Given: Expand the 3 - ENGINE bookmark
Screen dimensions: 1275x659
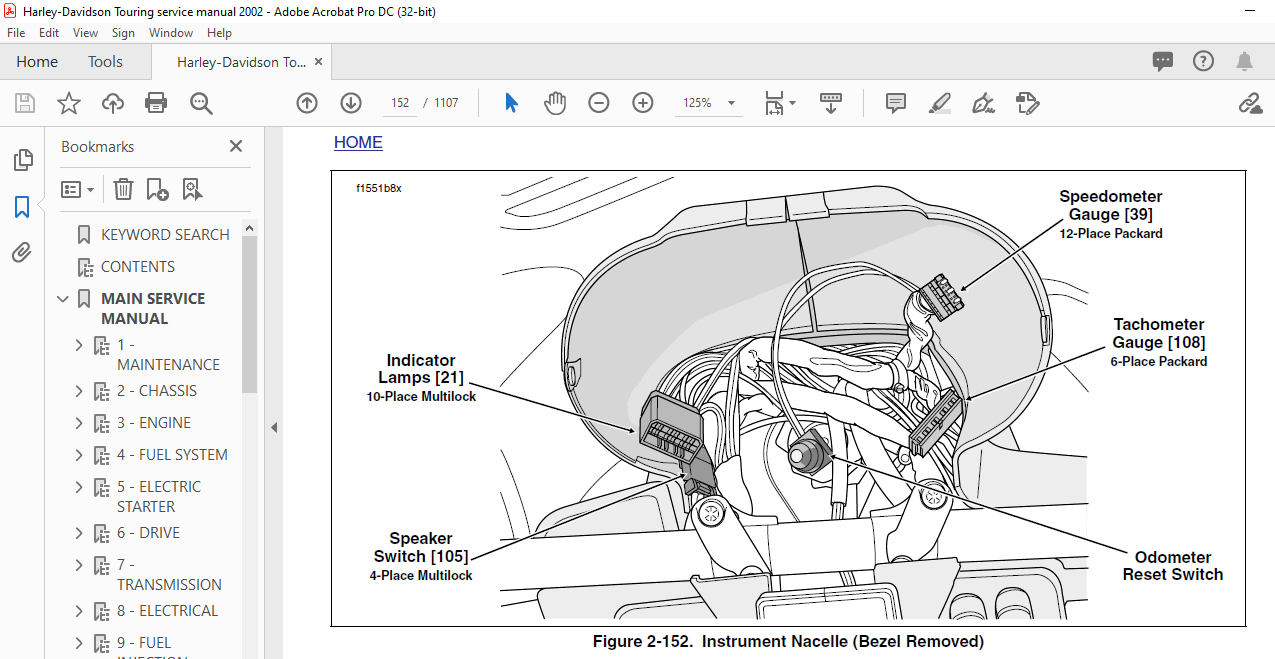Looking at the screenshot, I should point(79,423).
